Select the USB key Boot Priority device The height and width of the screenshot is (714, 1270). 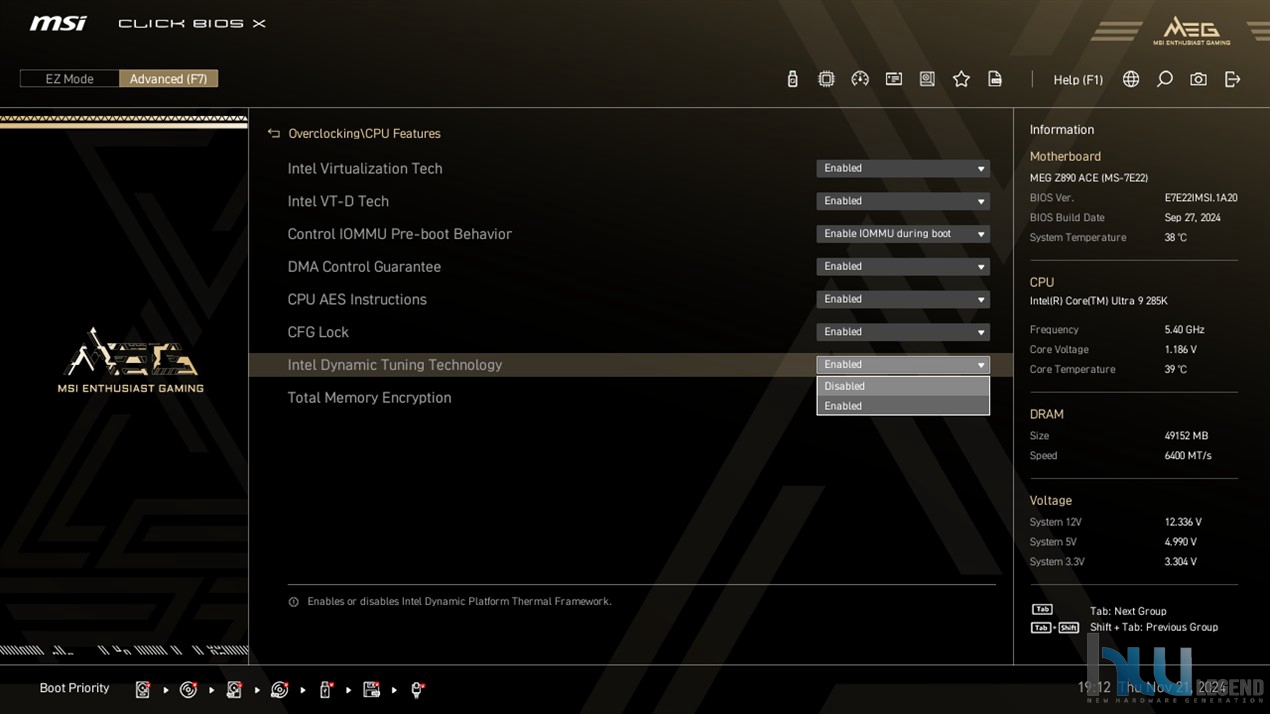(326, 689)
